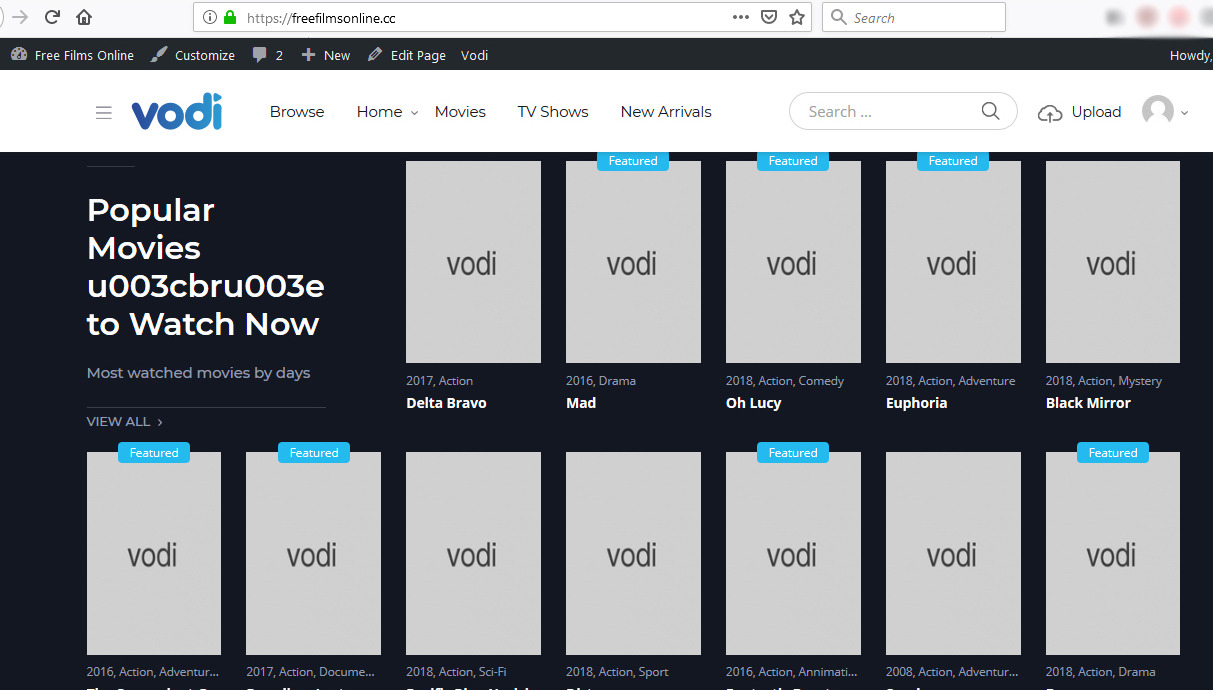The width and height of the screenshot is (1213, 690).
Task: Open Delta Bravo poster thumbnail
Action: tap(473, 262)
